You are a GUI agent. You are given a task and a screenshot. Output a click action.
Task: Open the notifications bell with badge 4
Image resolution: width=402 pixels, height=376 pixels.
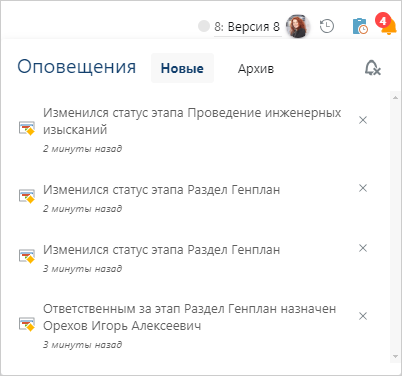(388, 25)
